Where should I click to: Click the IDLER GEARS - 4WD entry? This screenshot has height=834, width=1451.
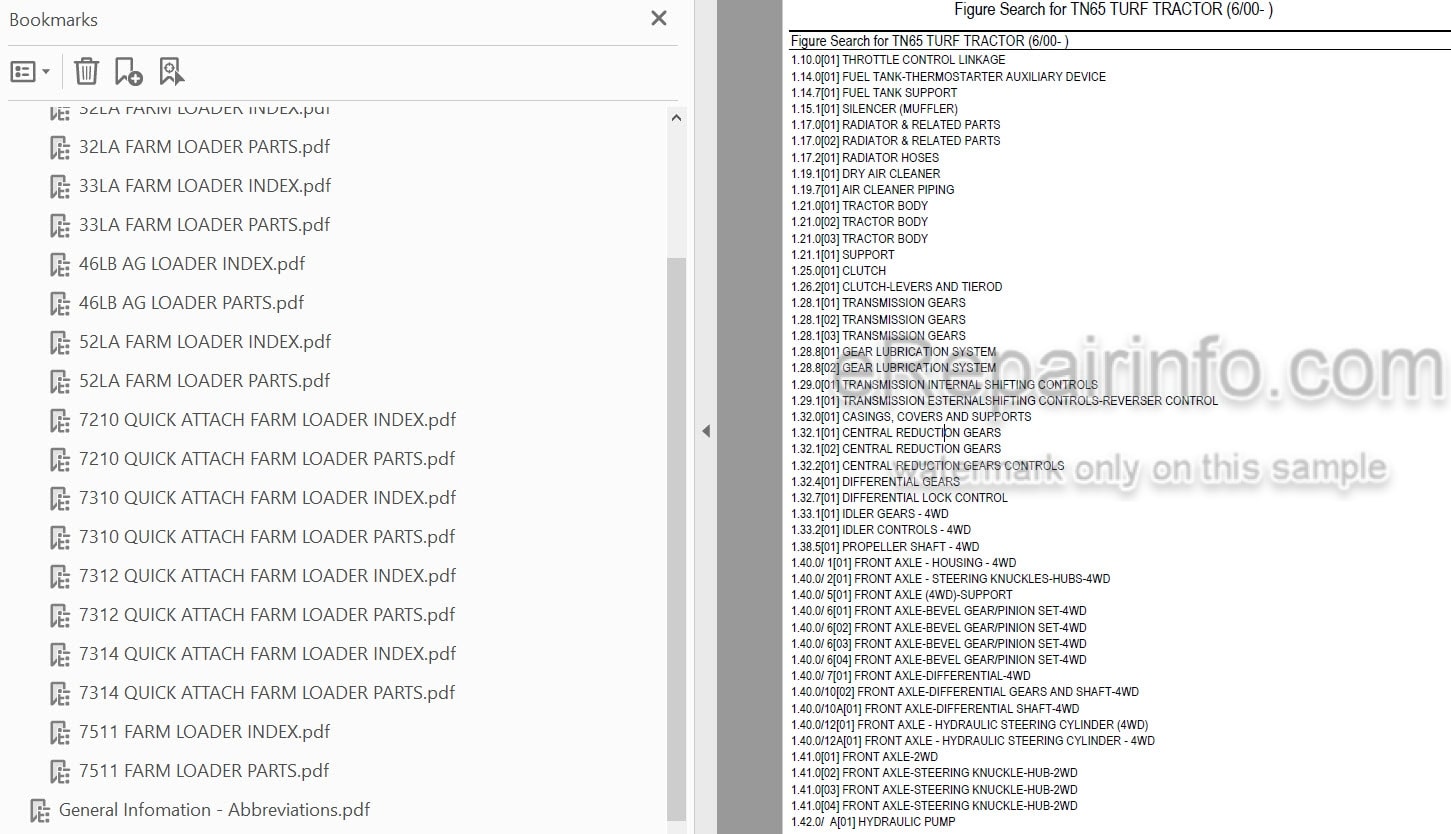(870, 513)
